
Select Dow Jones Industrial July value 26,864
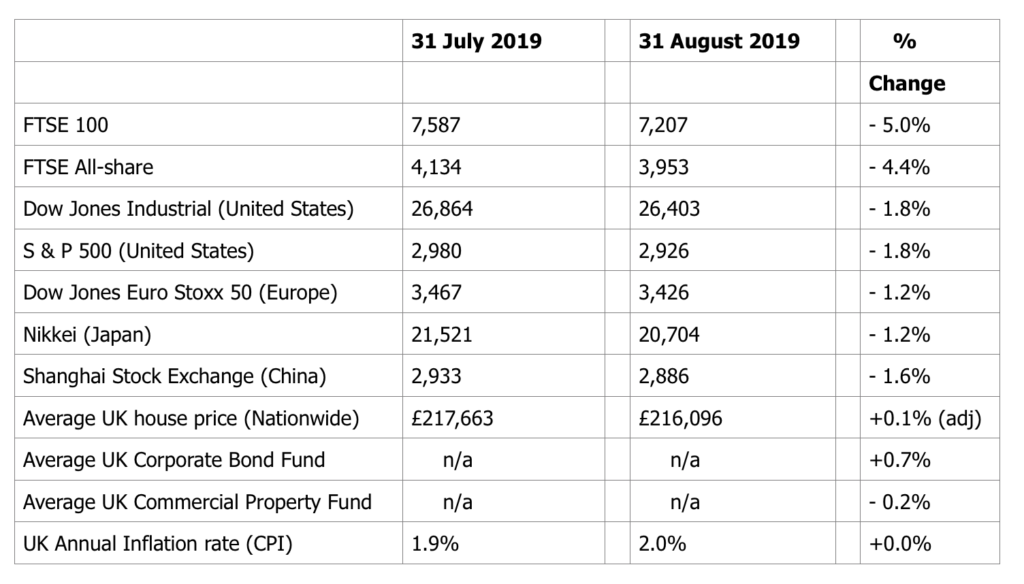[x=442, y=209]
